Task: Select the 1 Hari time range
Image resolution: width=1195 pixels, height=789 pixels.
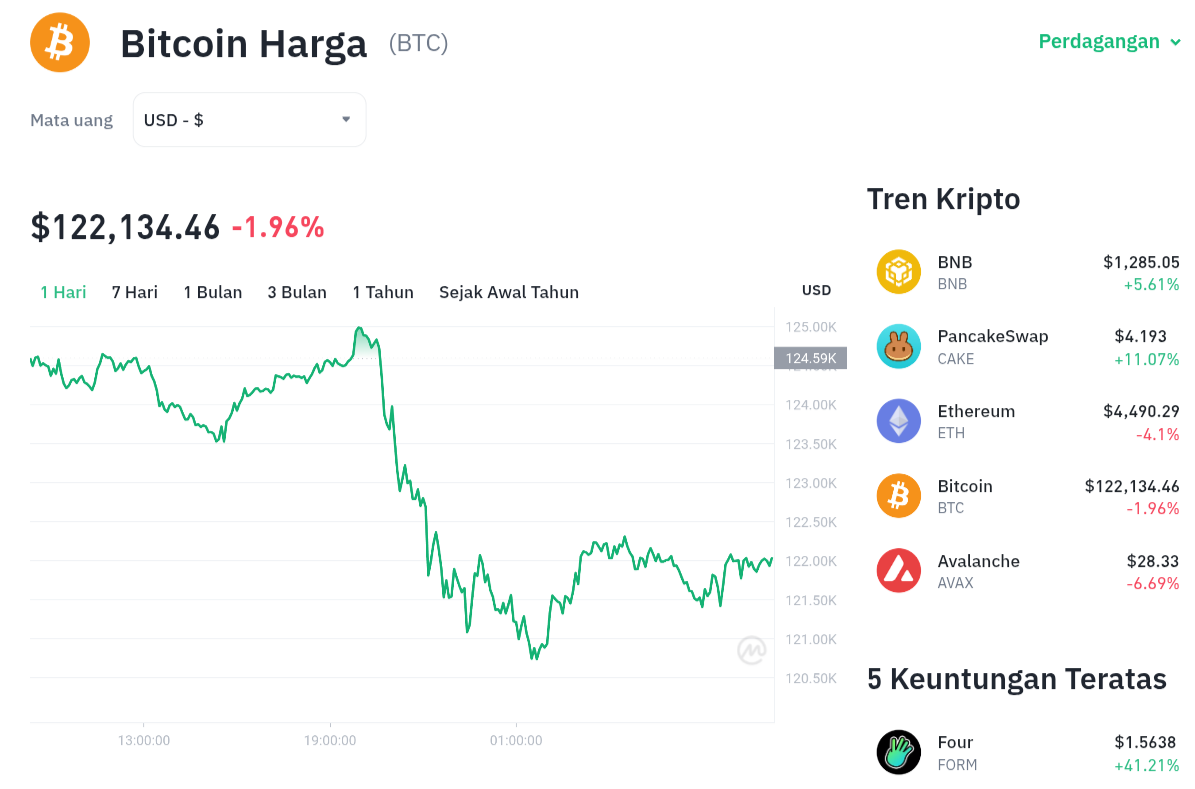Action: (x=63, y=292)
